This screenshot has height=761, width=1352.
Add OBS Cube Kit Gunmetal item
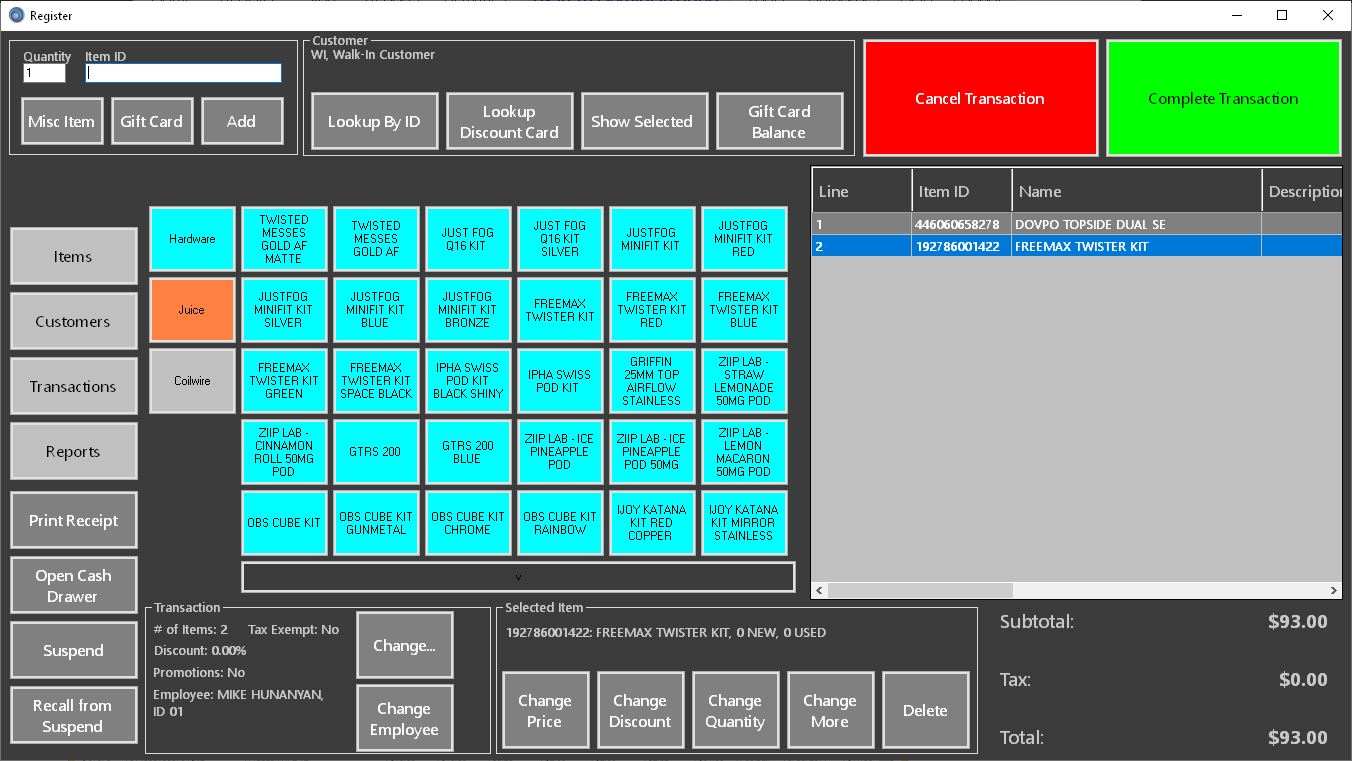pyautogui.click(x=376, y=523)
